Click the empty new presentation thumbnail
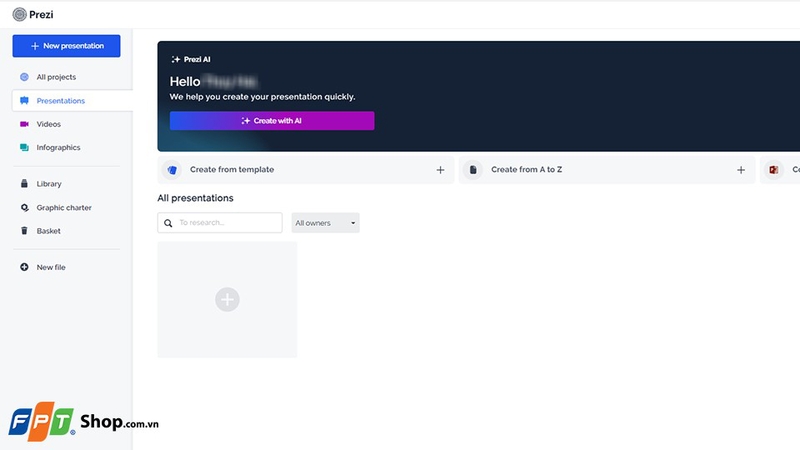The width and height of the screenshot is (800, 450). 227,299
